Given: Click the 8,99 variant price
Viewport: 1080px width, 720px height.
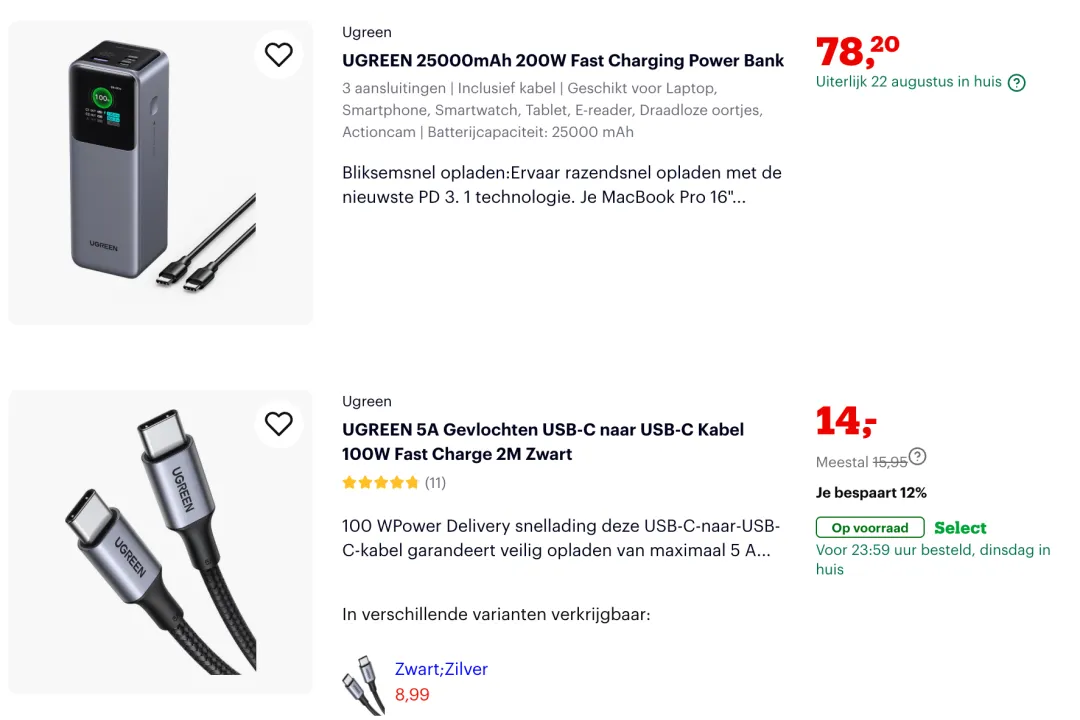Looking at the screenshot, I should 412,694.
